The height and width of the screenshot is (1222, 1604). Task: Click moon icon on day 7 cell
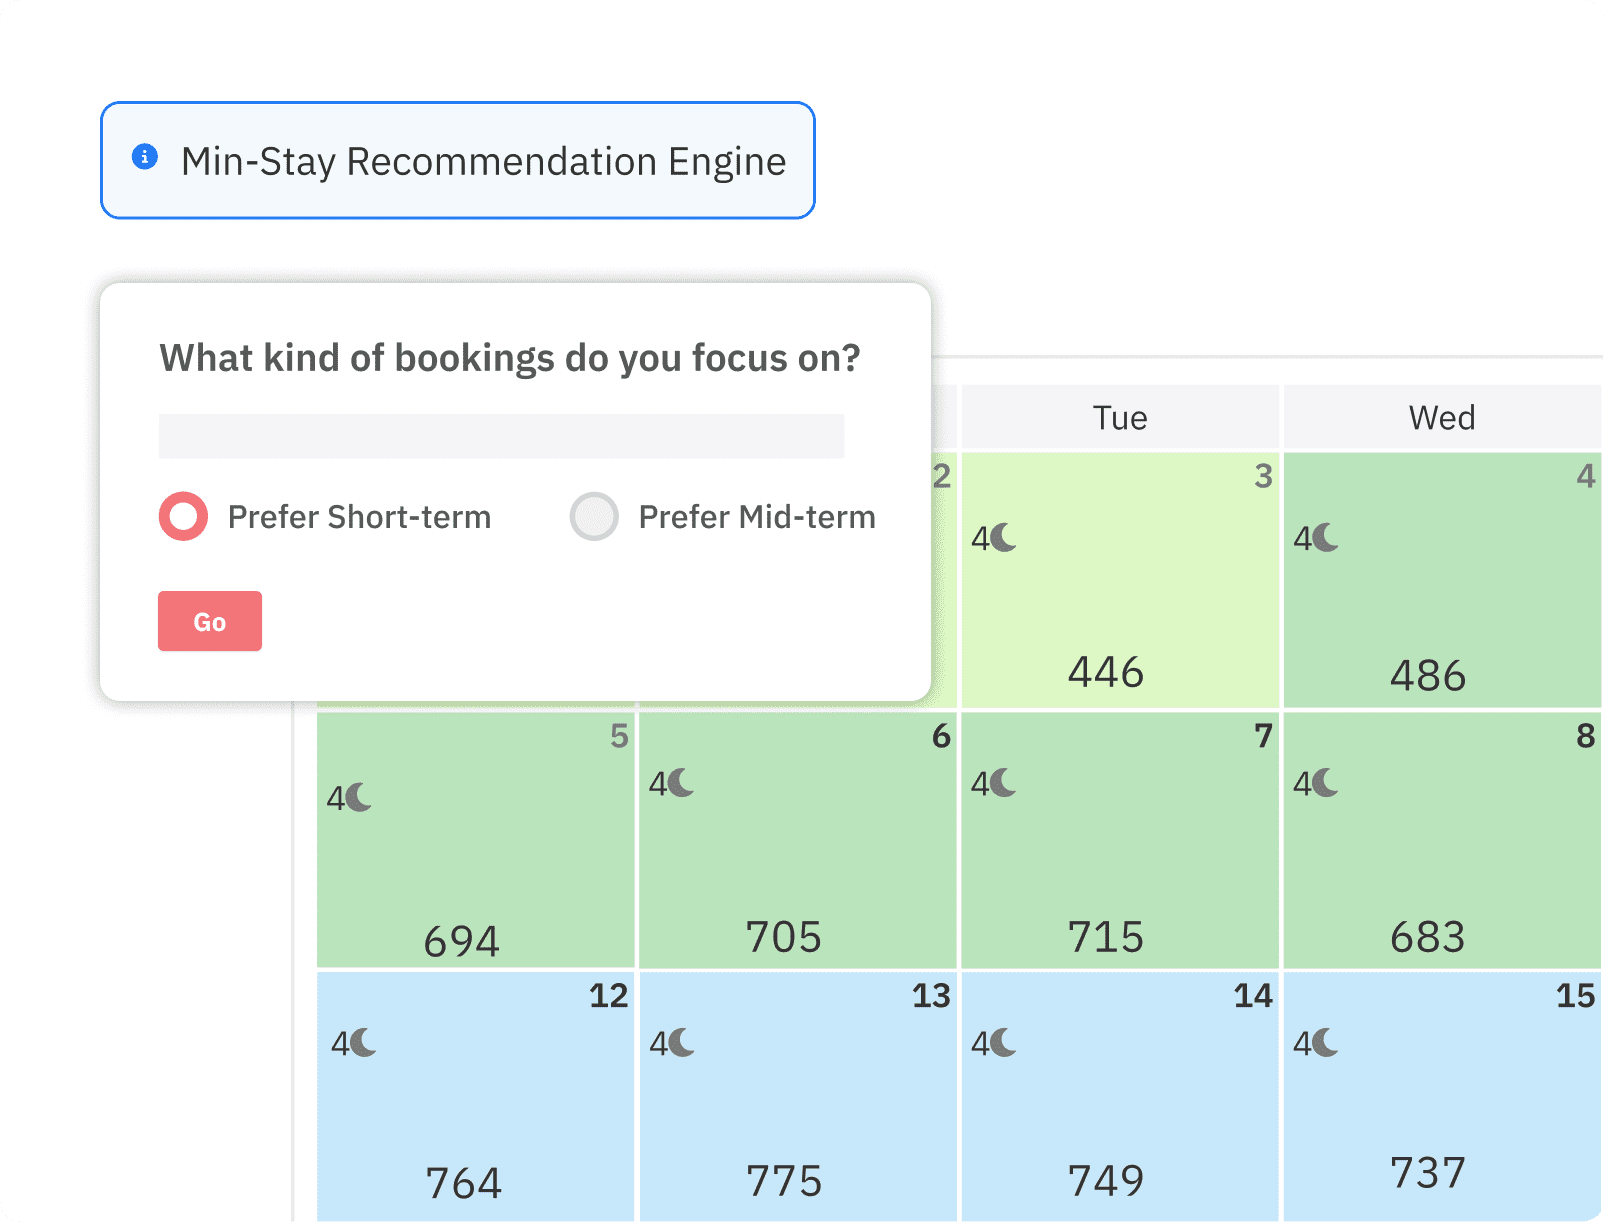[1004, 782]
